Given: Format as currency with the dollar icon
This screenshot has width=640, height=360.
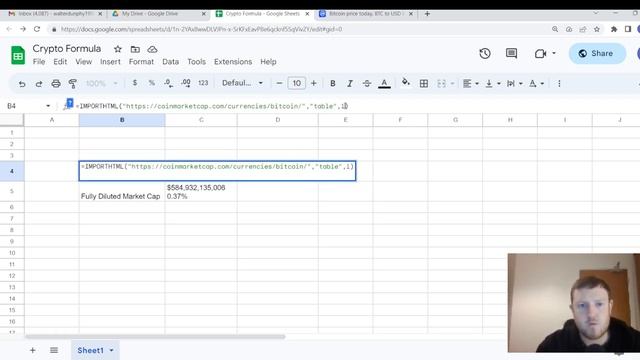Looking at the screenshot, I should coord(135,83).
